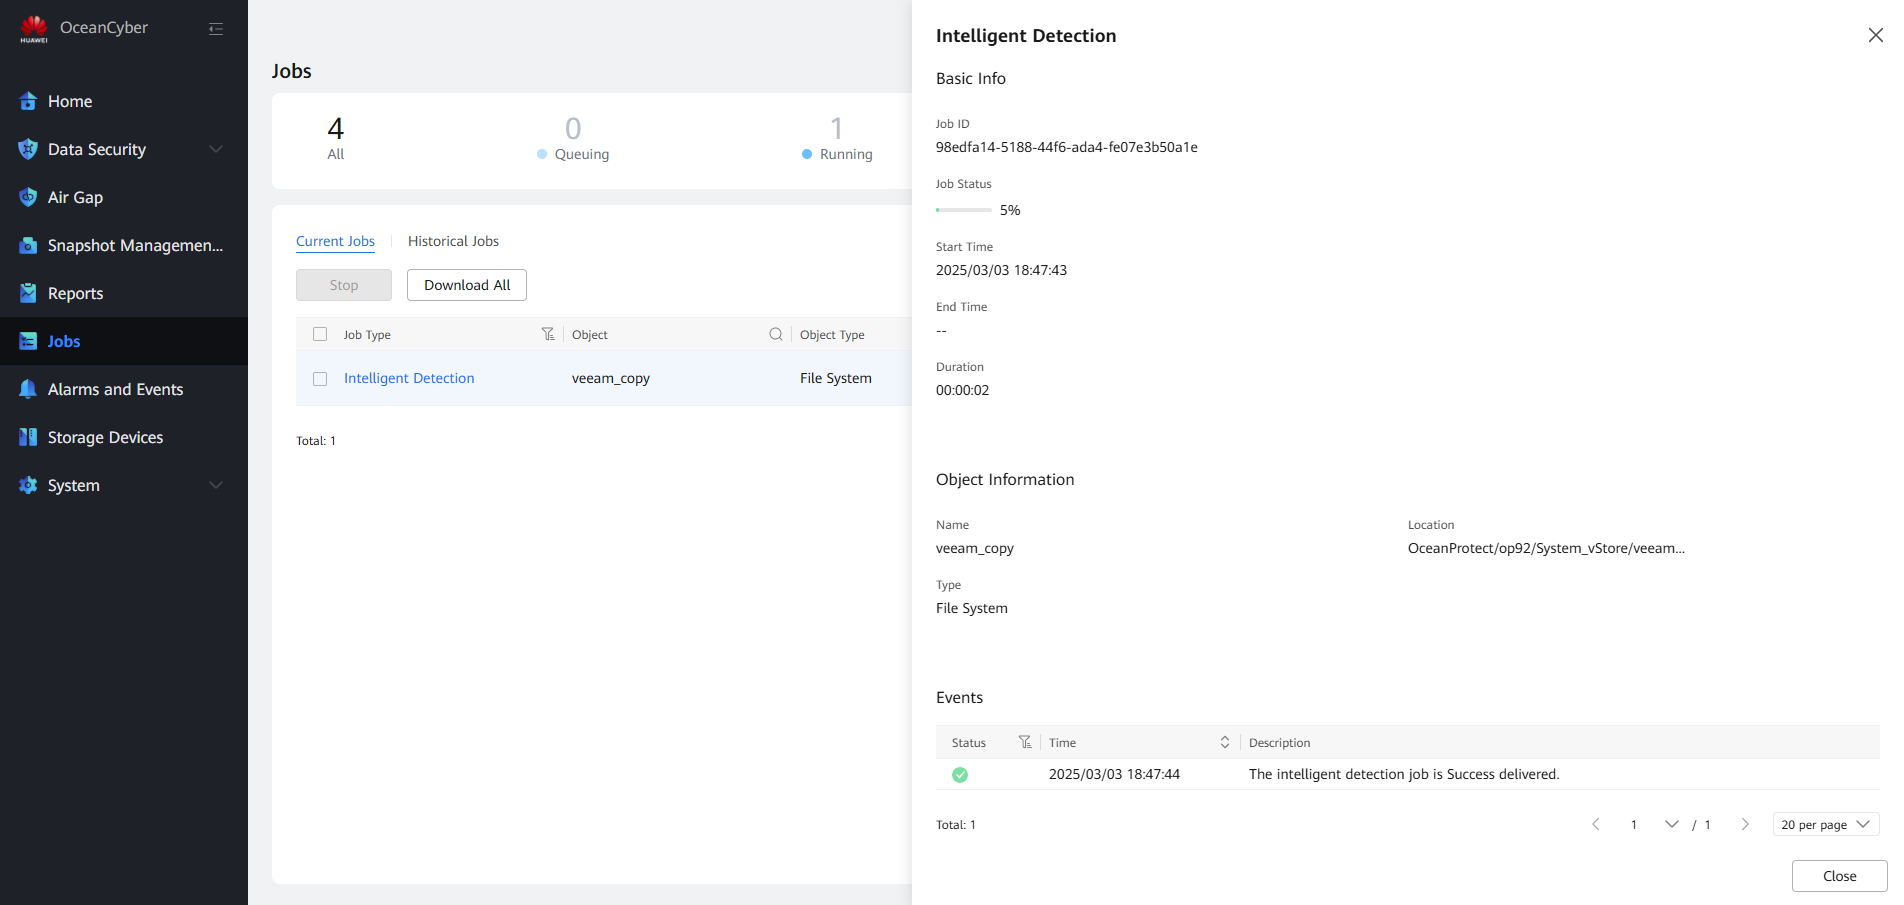Tick the checkbox for Intelligent Detection row
Viewport: 1904px width, 905px height.
point(320,379)
